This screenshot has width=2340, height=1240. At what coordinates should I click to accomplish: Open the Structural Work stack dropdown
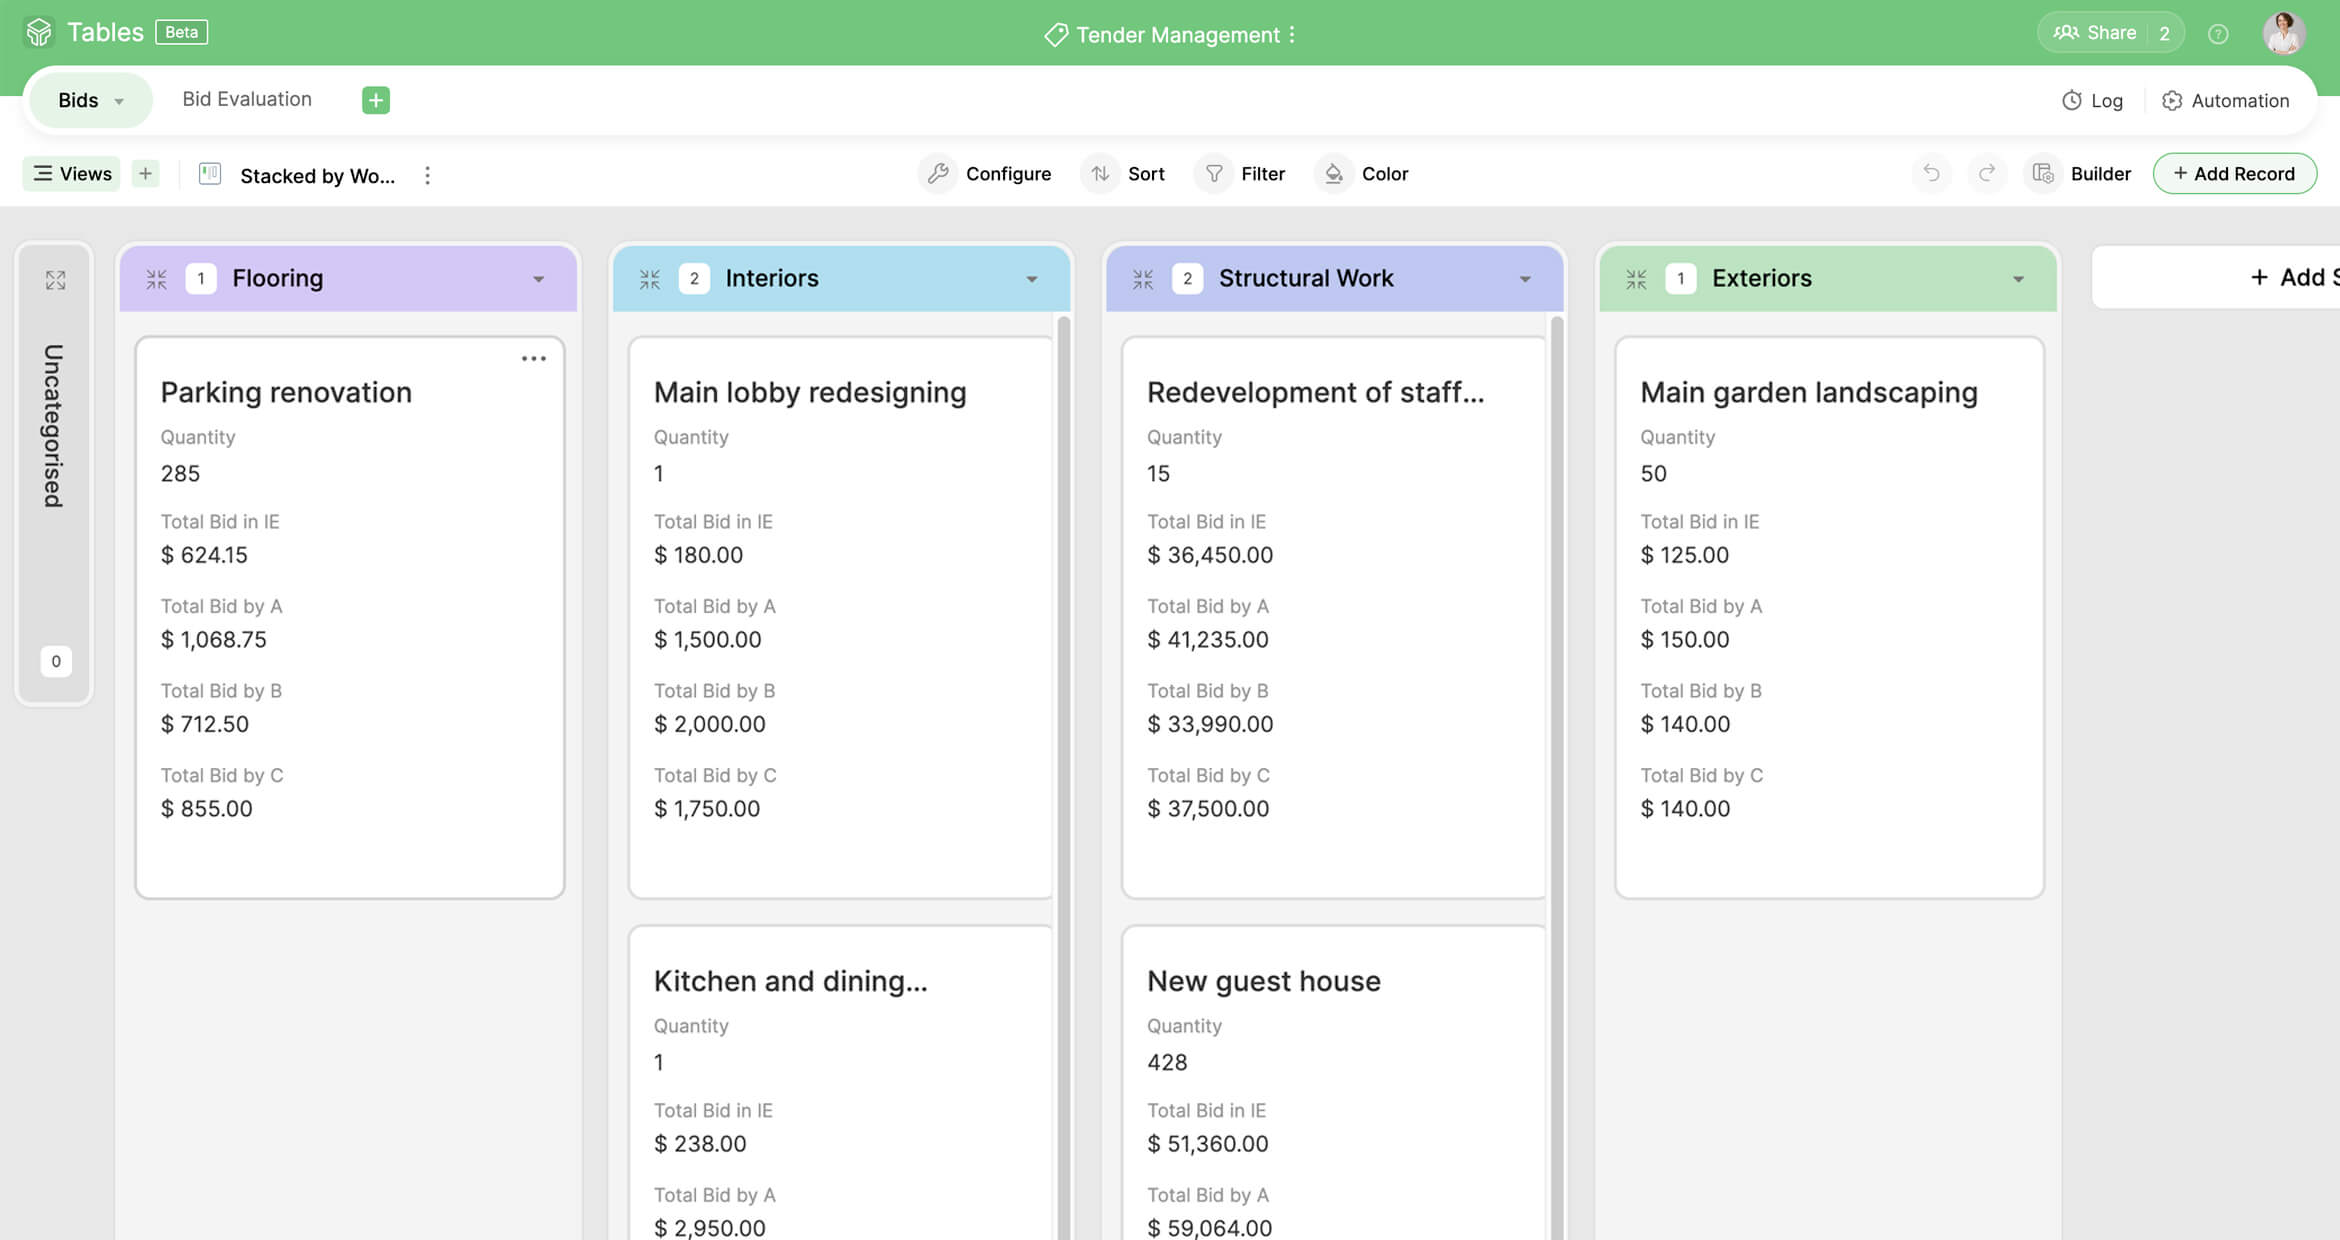tap(1525, 279)
